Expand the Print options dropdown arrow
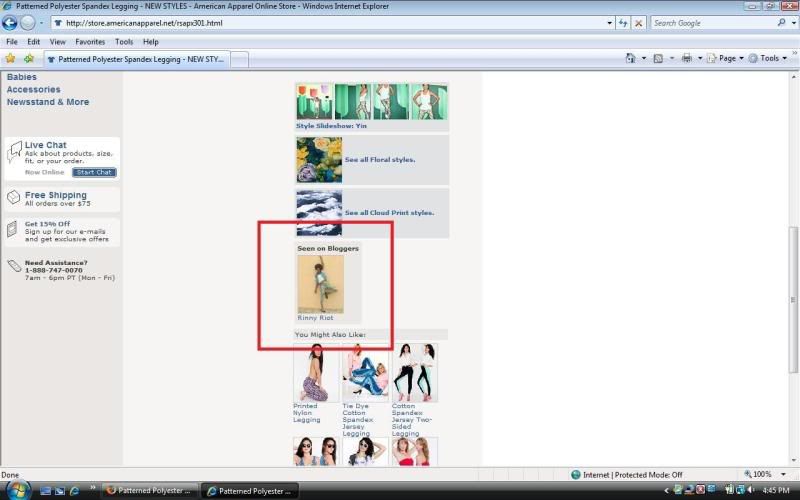 (x=699, y=58)
